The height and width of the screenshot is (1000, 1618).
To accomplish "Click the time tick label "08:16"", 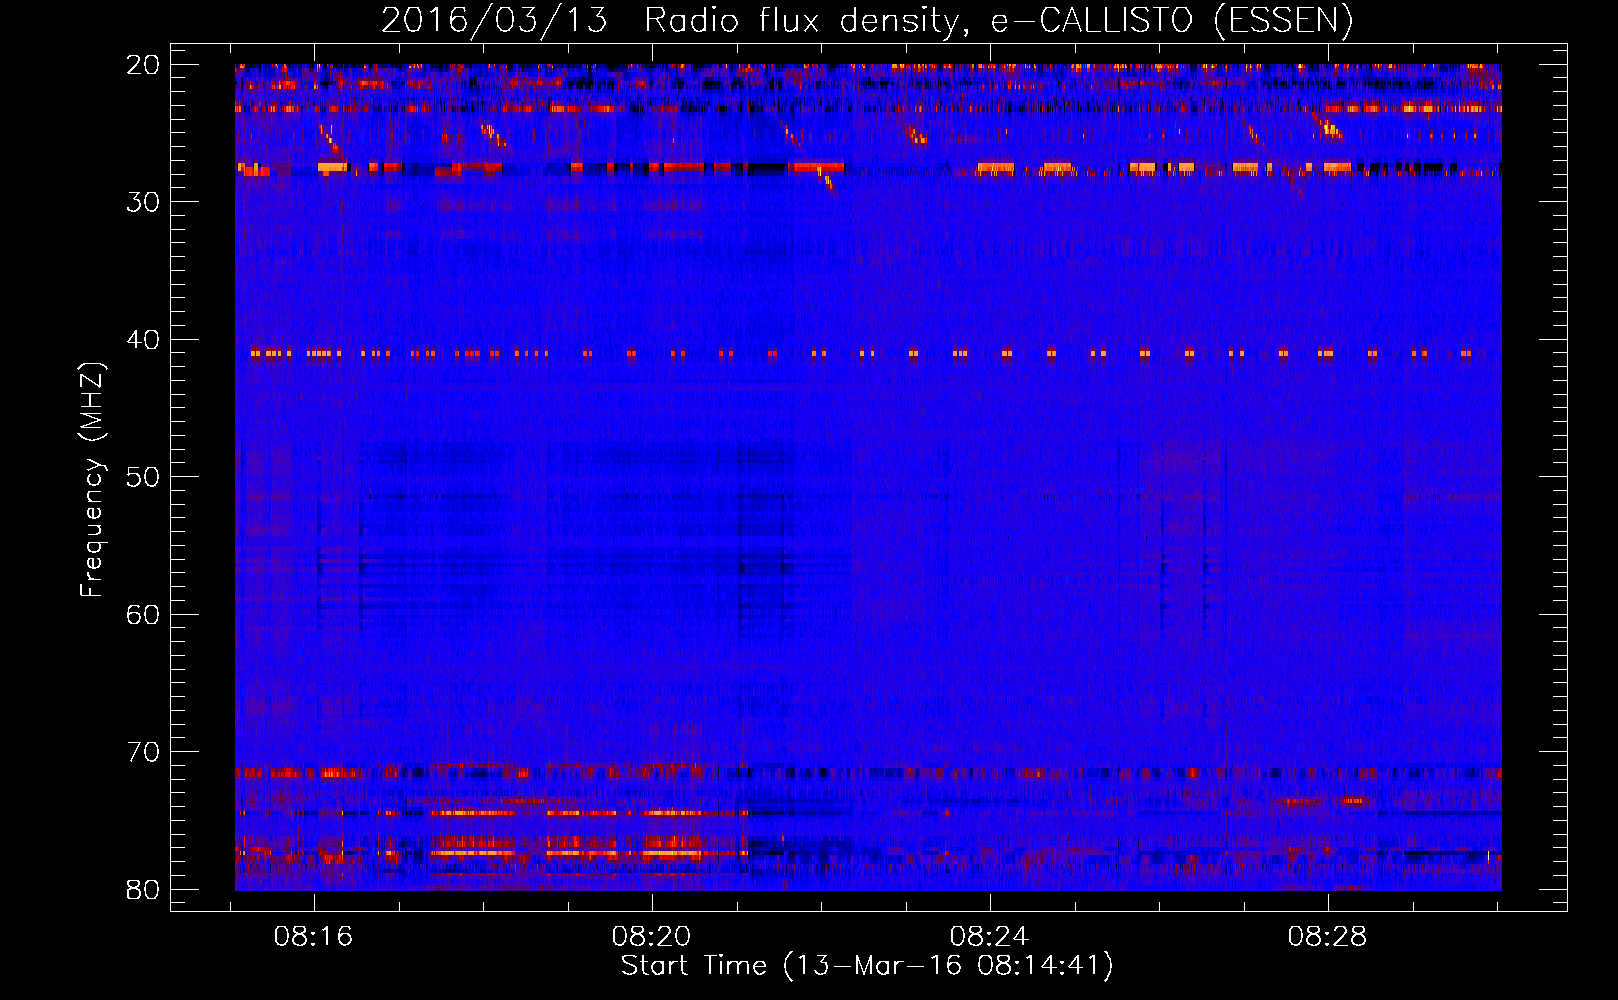I will 314,937.
